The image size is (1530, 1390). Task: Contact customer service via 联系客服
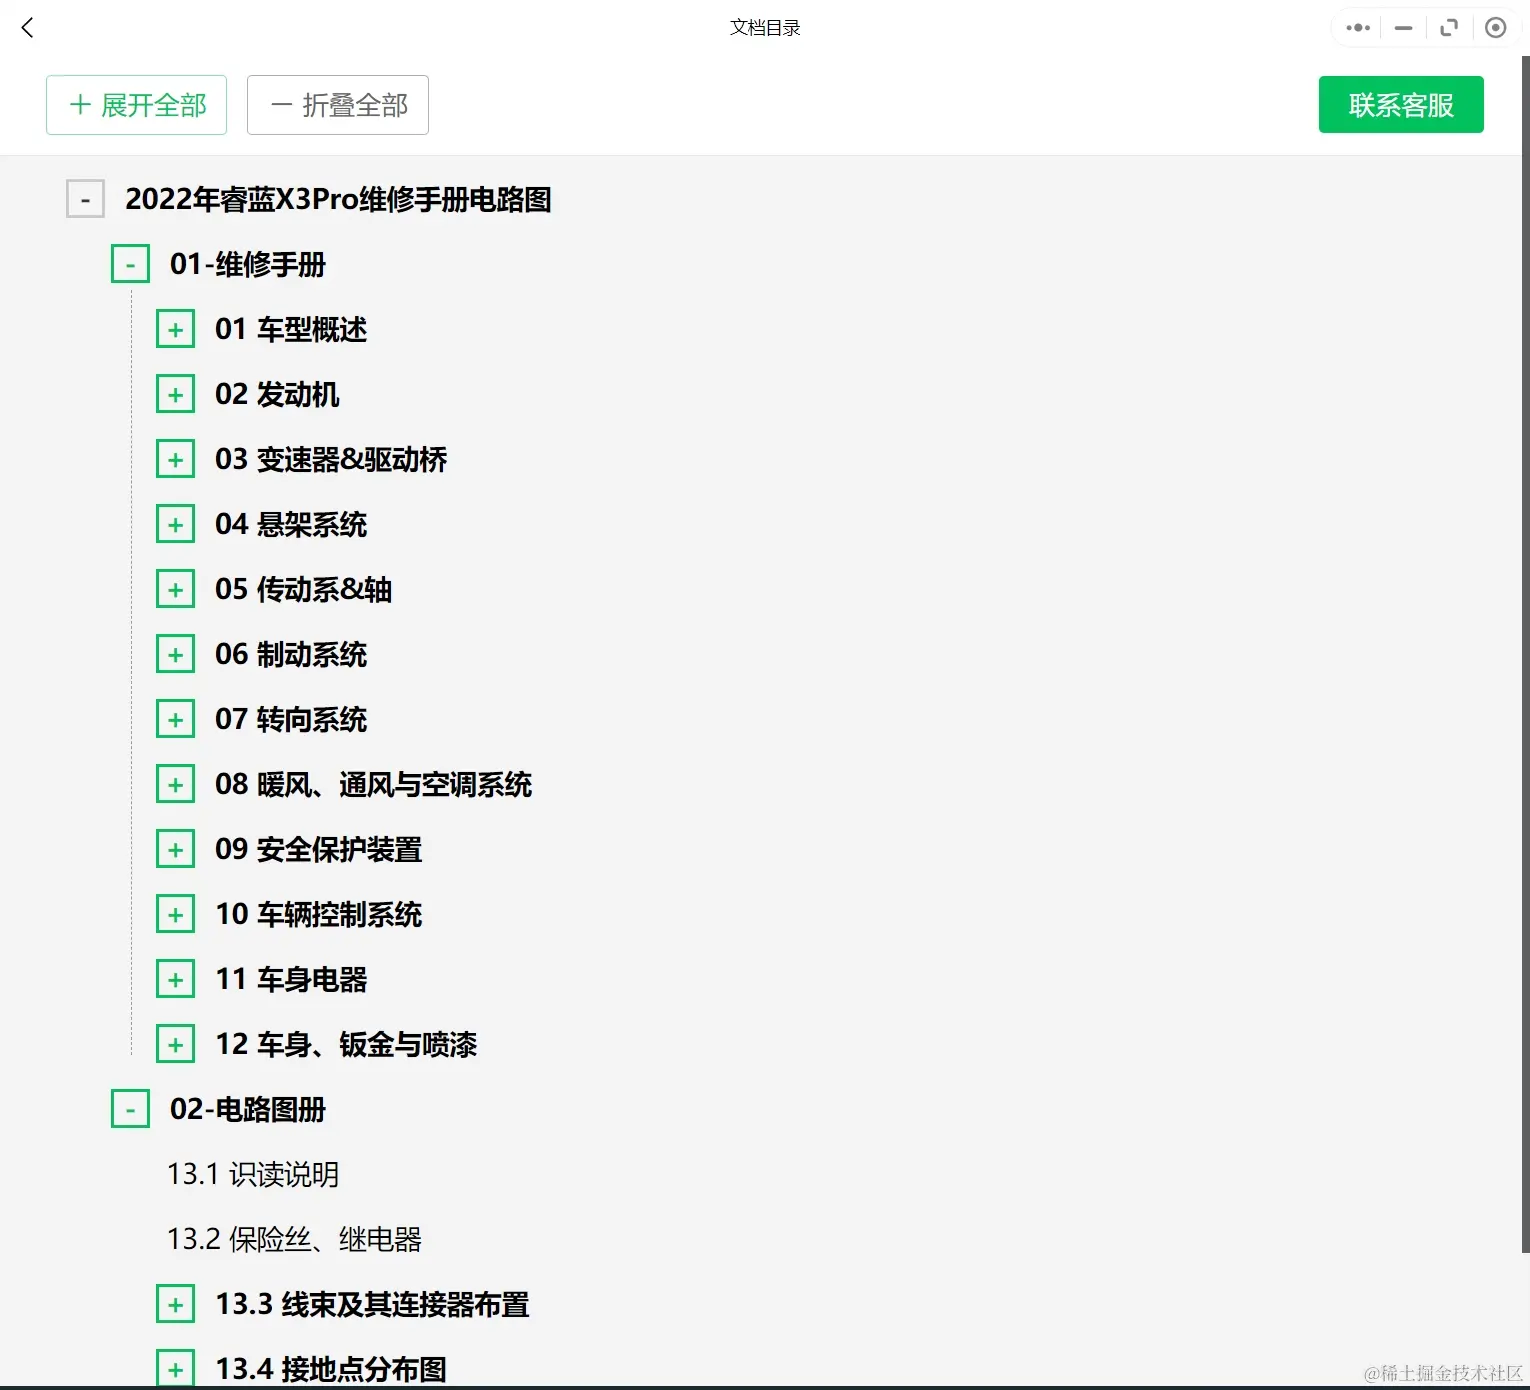click(1400, 104)
